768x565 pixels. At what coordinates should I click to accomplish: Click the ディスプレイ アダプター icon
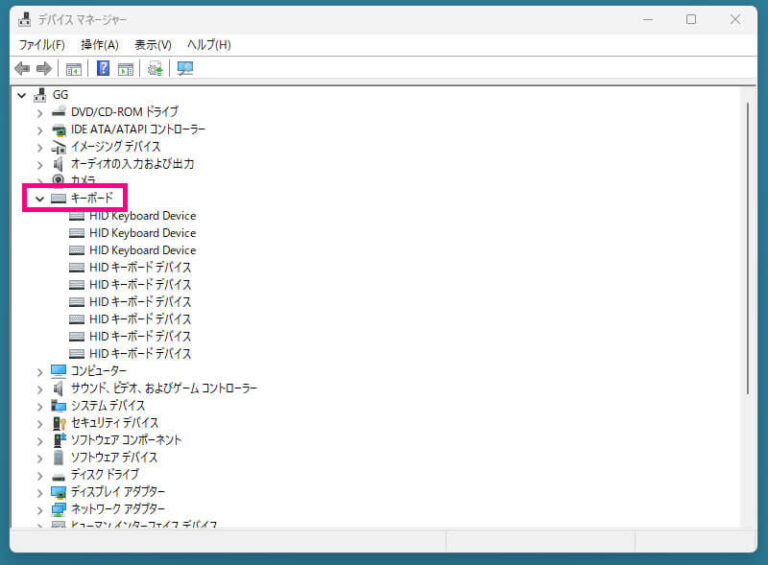tap(59, 492)
